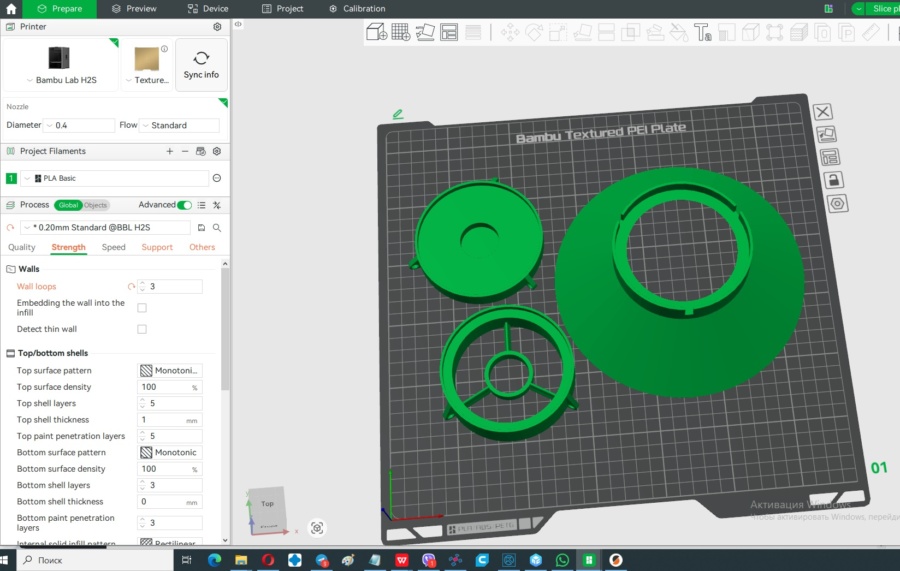Click the Add model cube icon
The height and width of the screenshot is (571, 900).
coord(376,33)
